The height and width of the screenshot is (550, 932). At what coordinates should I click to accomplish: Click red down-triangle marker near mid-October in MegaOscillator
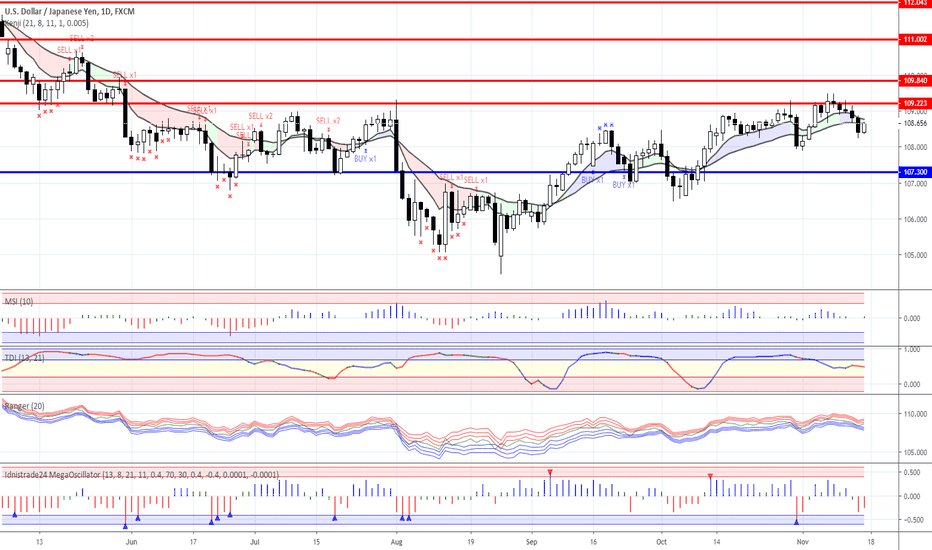[710, 477]
